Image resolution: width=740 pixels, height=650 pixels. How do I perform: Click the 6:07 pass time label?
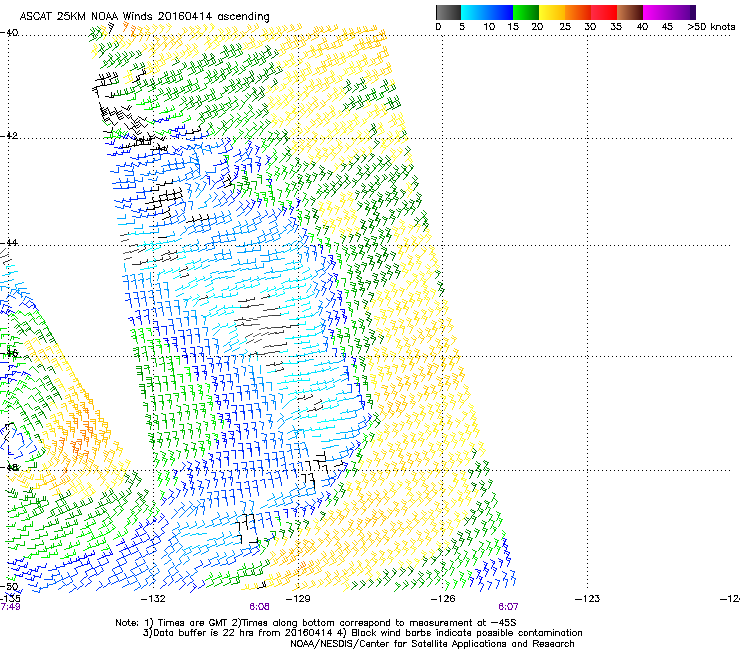(x=508, y=607)
